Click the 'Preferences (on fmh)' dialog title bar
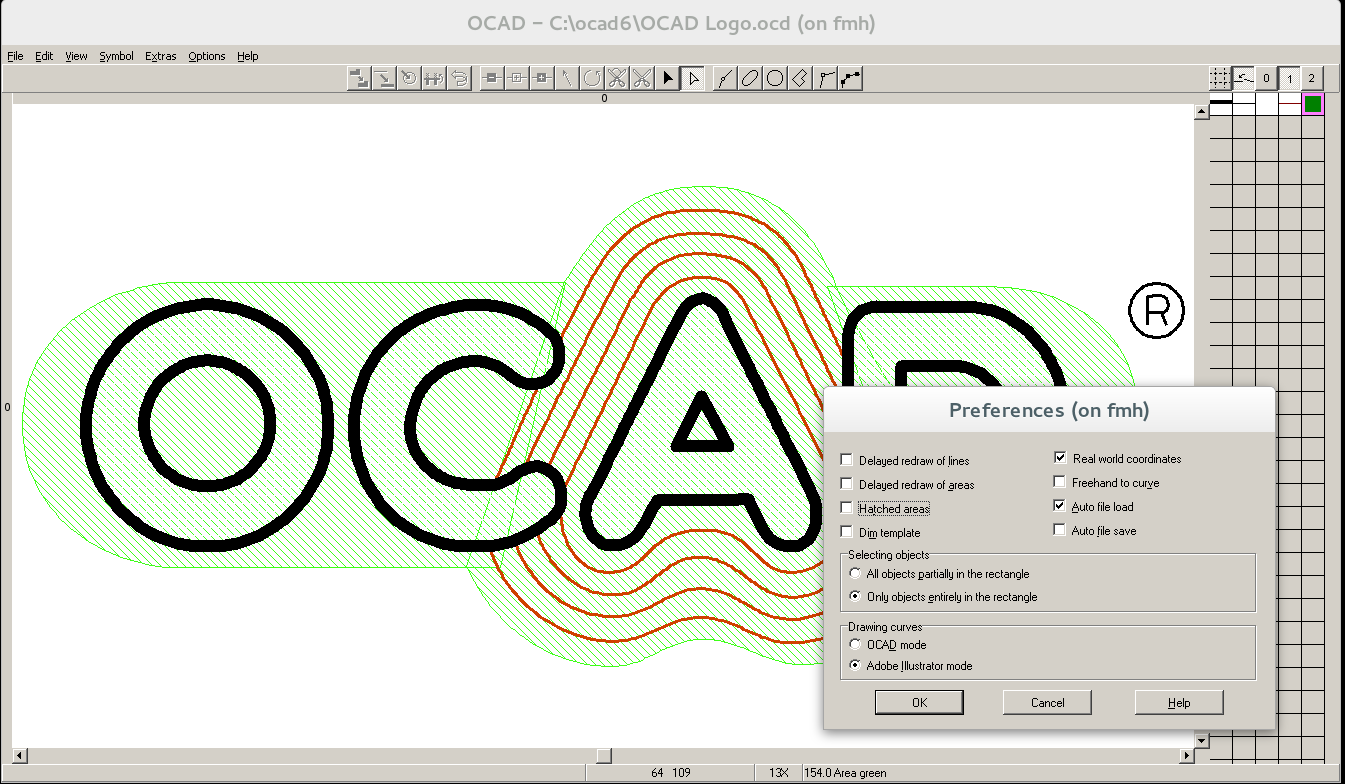 tap(1049, 410)
